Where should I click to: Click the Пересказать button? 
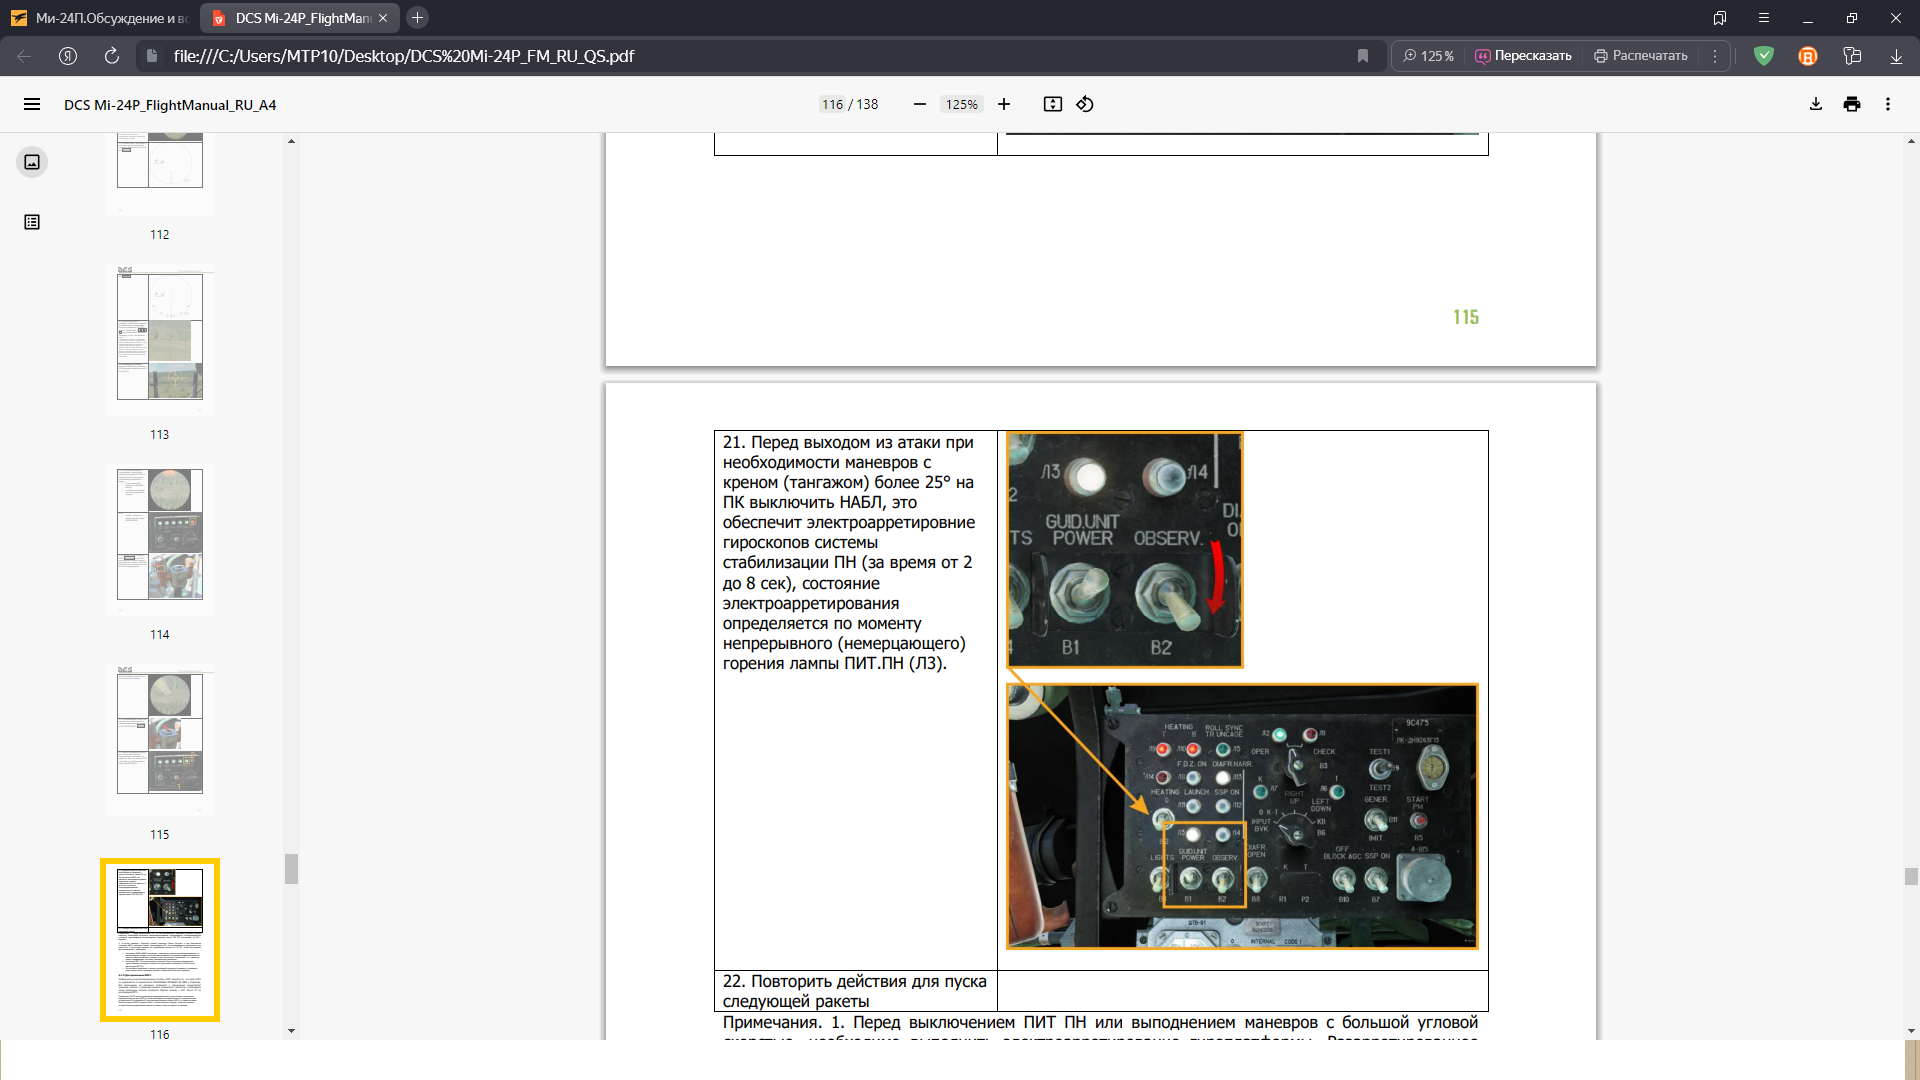pos(1524,56)
